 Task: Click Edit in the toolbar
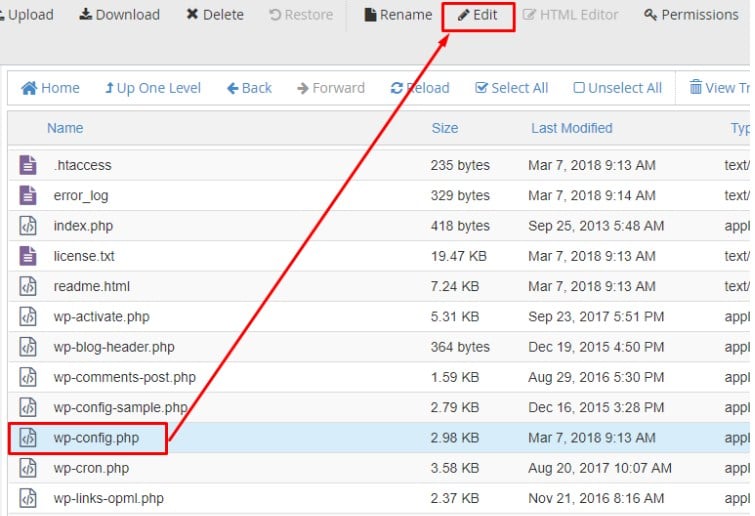pyautogui.click(x=478, y=15)
